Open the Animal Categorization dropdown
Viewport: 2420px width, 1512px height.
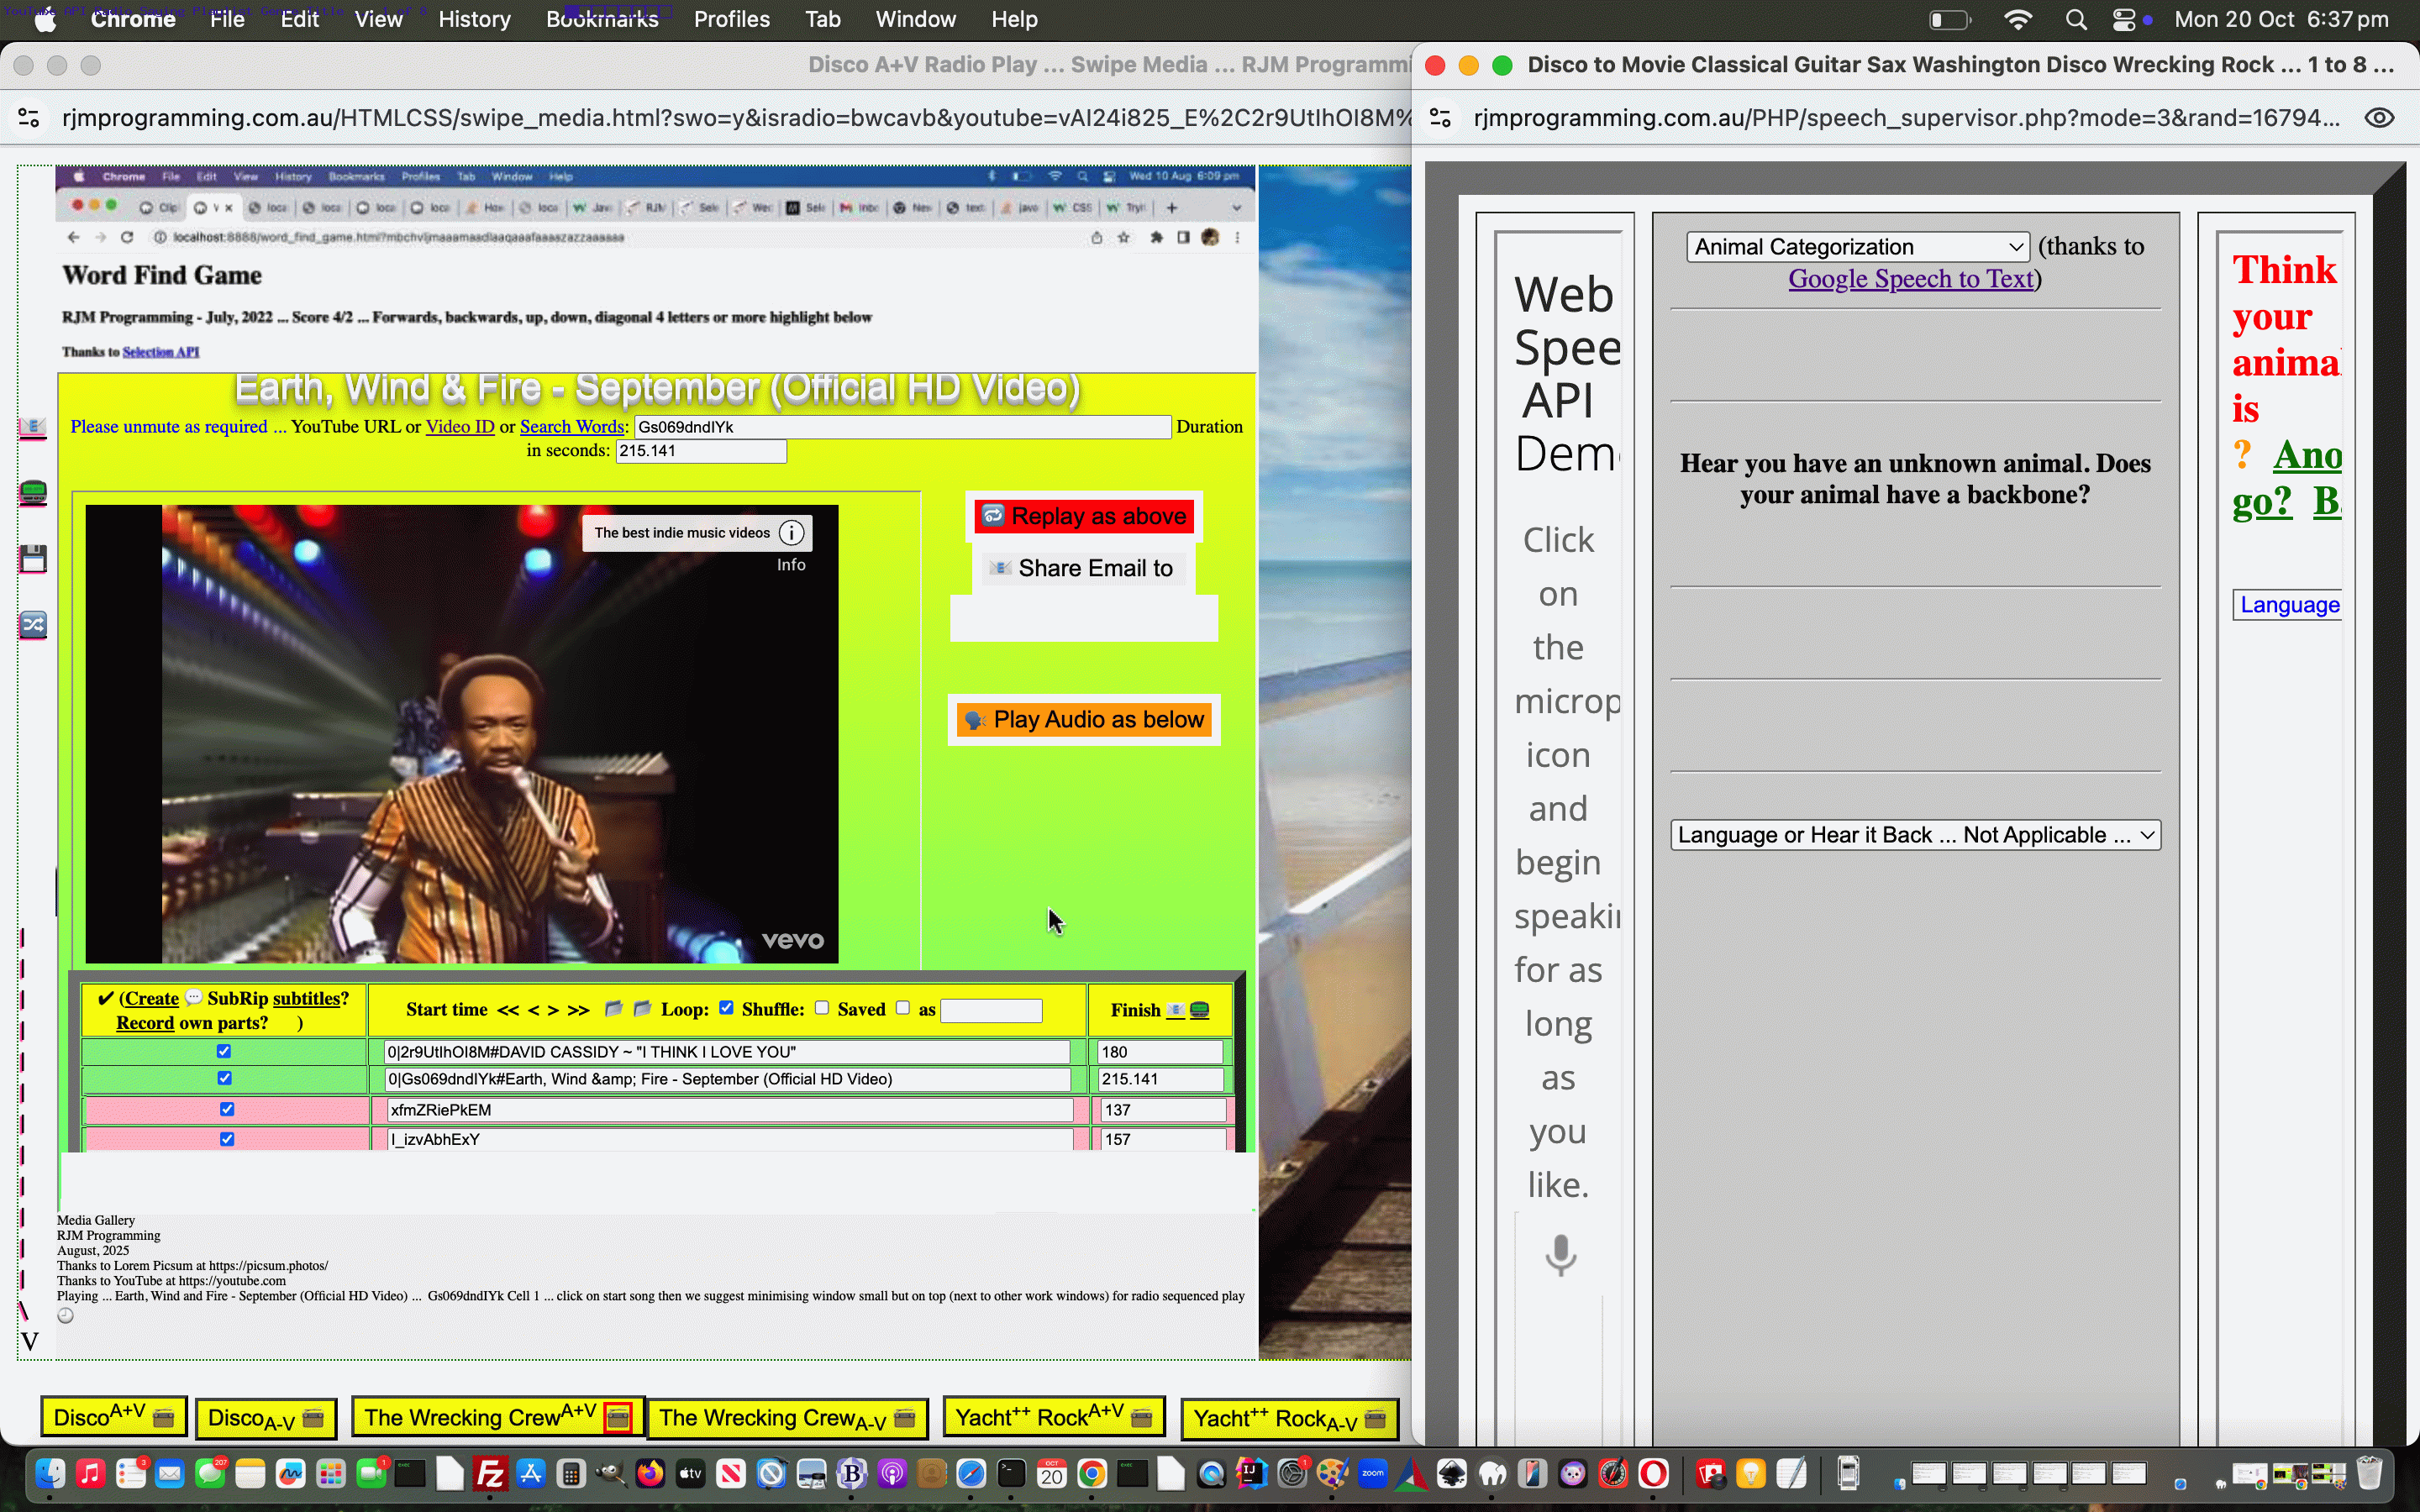click(1857, 247)
